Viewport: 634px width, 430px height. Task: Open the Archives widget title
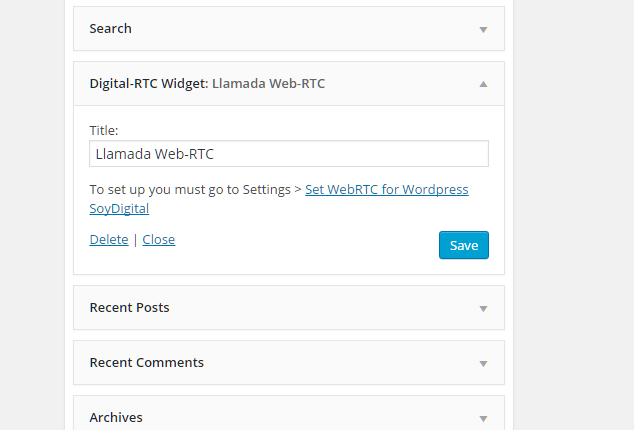116,418
